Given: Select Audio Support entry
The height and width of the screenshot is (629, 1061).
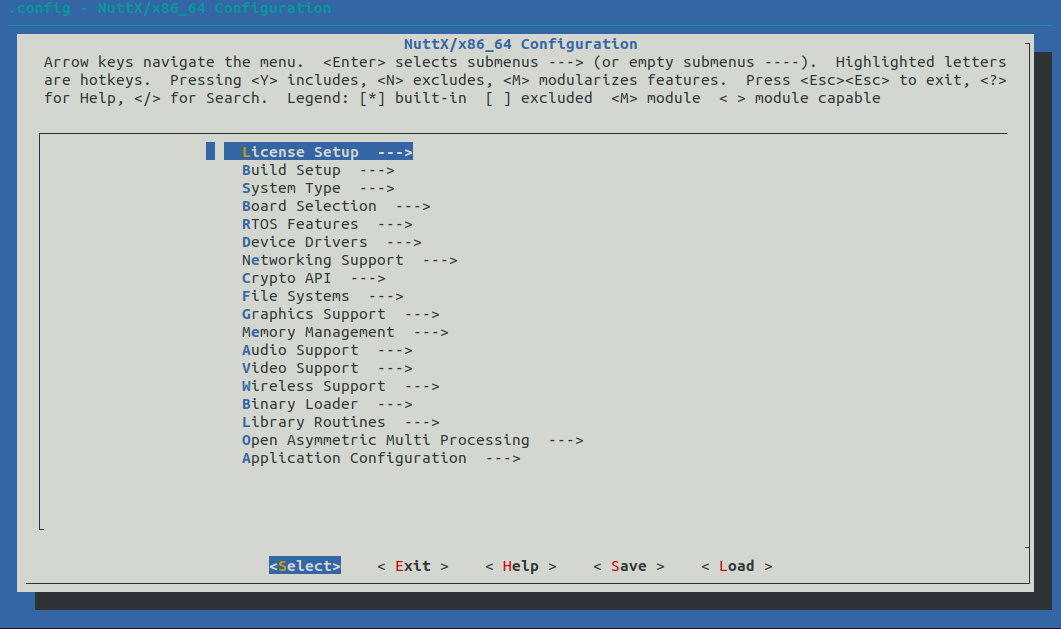Looking at the screenshot, I should click(x=328, y=350).
